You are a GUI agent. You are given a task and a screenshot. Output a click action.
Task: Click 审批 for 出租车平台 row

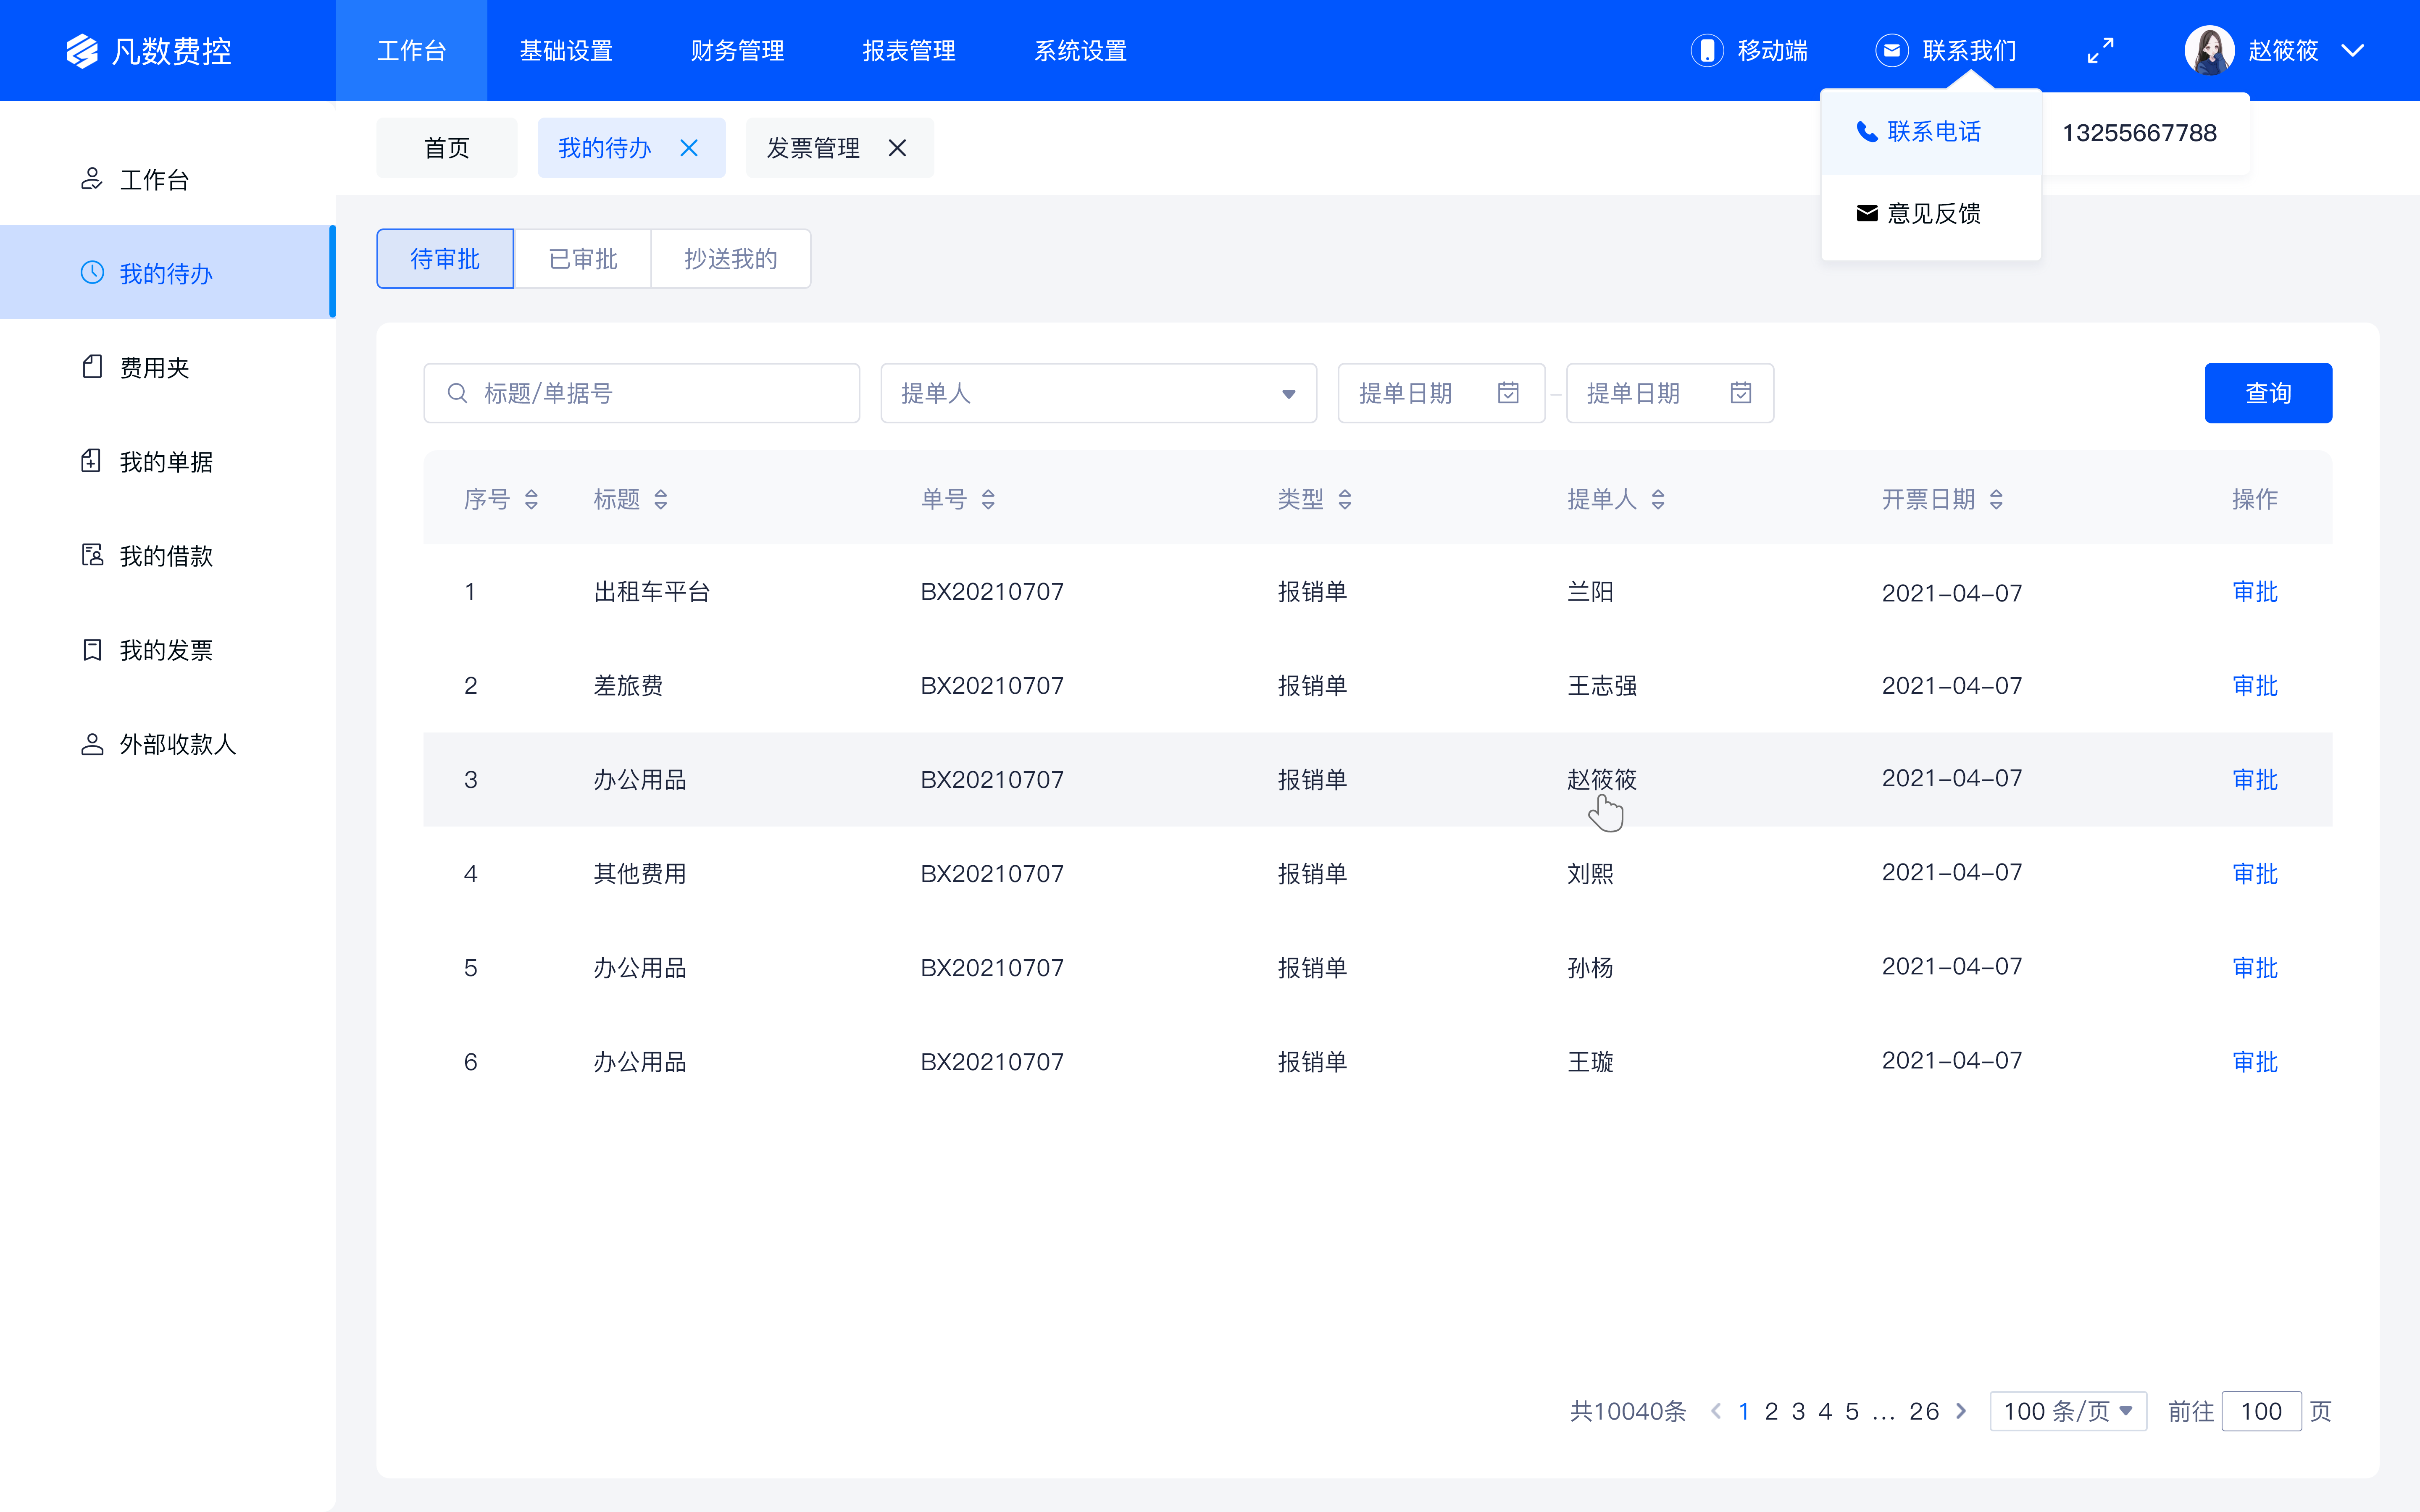(x=2255, y=592)
